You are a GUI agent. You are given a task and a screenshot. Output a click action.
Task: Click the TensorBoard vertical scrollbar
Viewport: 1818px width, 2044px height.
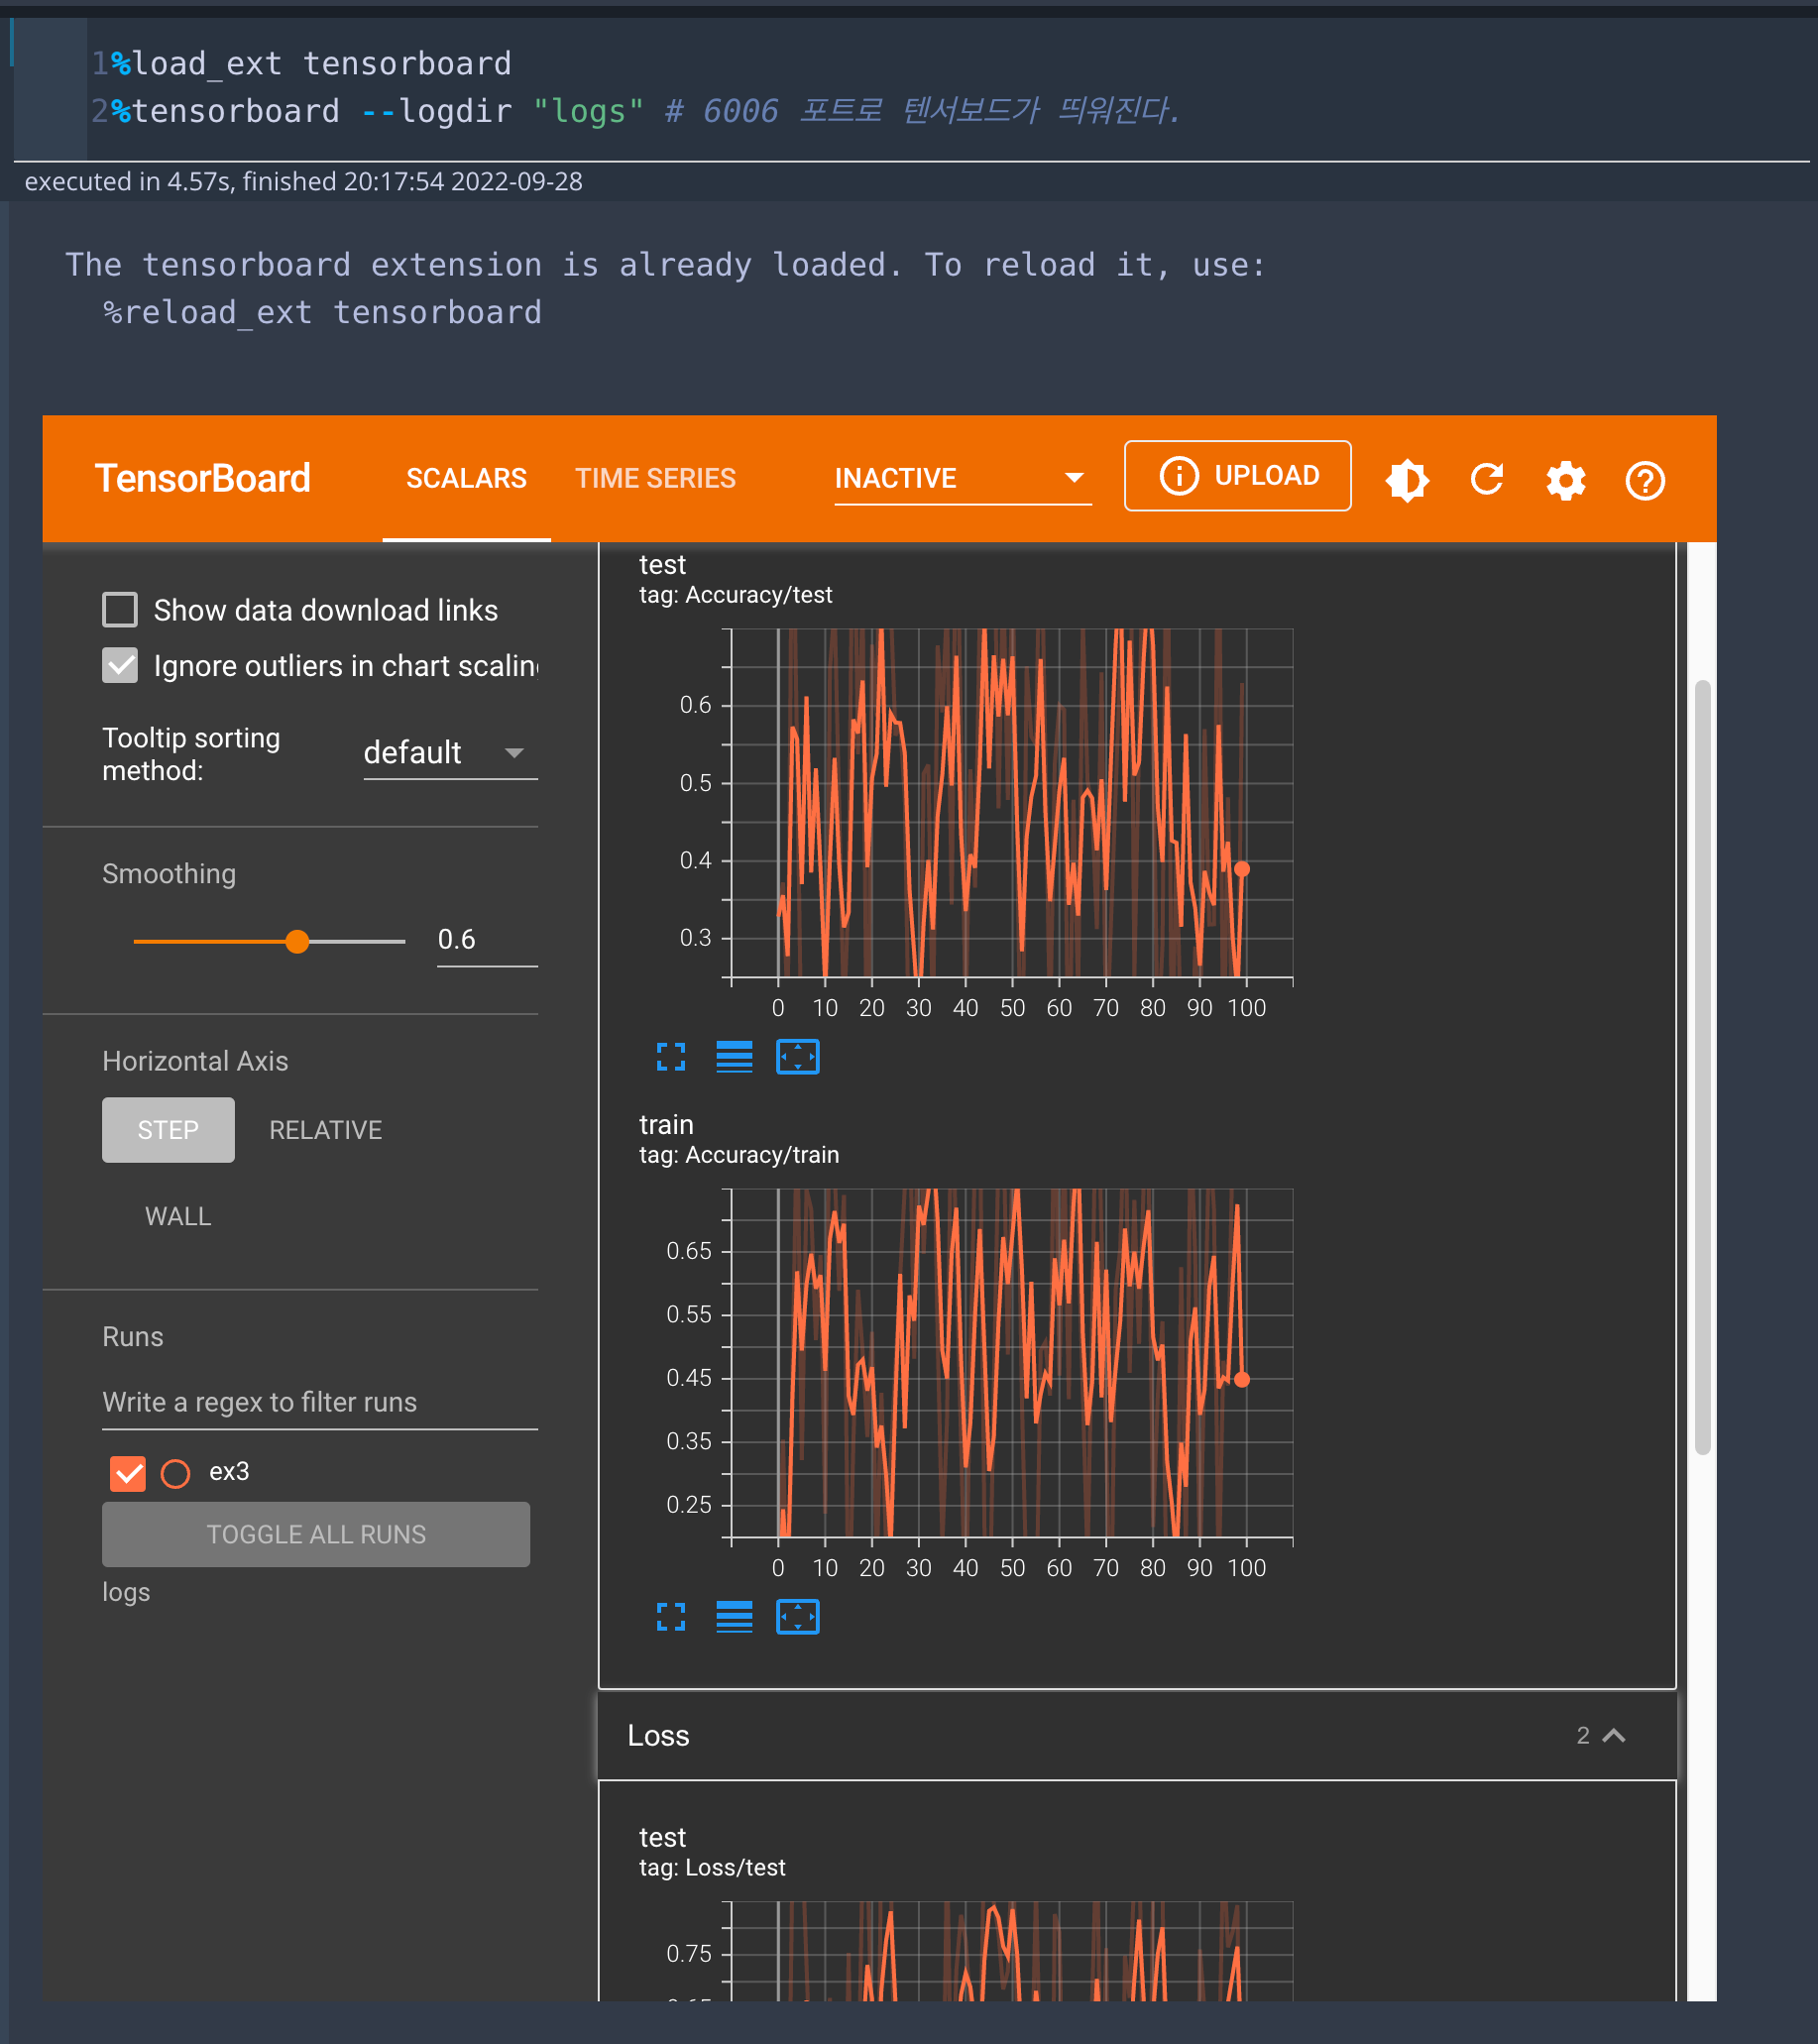1702,1068
